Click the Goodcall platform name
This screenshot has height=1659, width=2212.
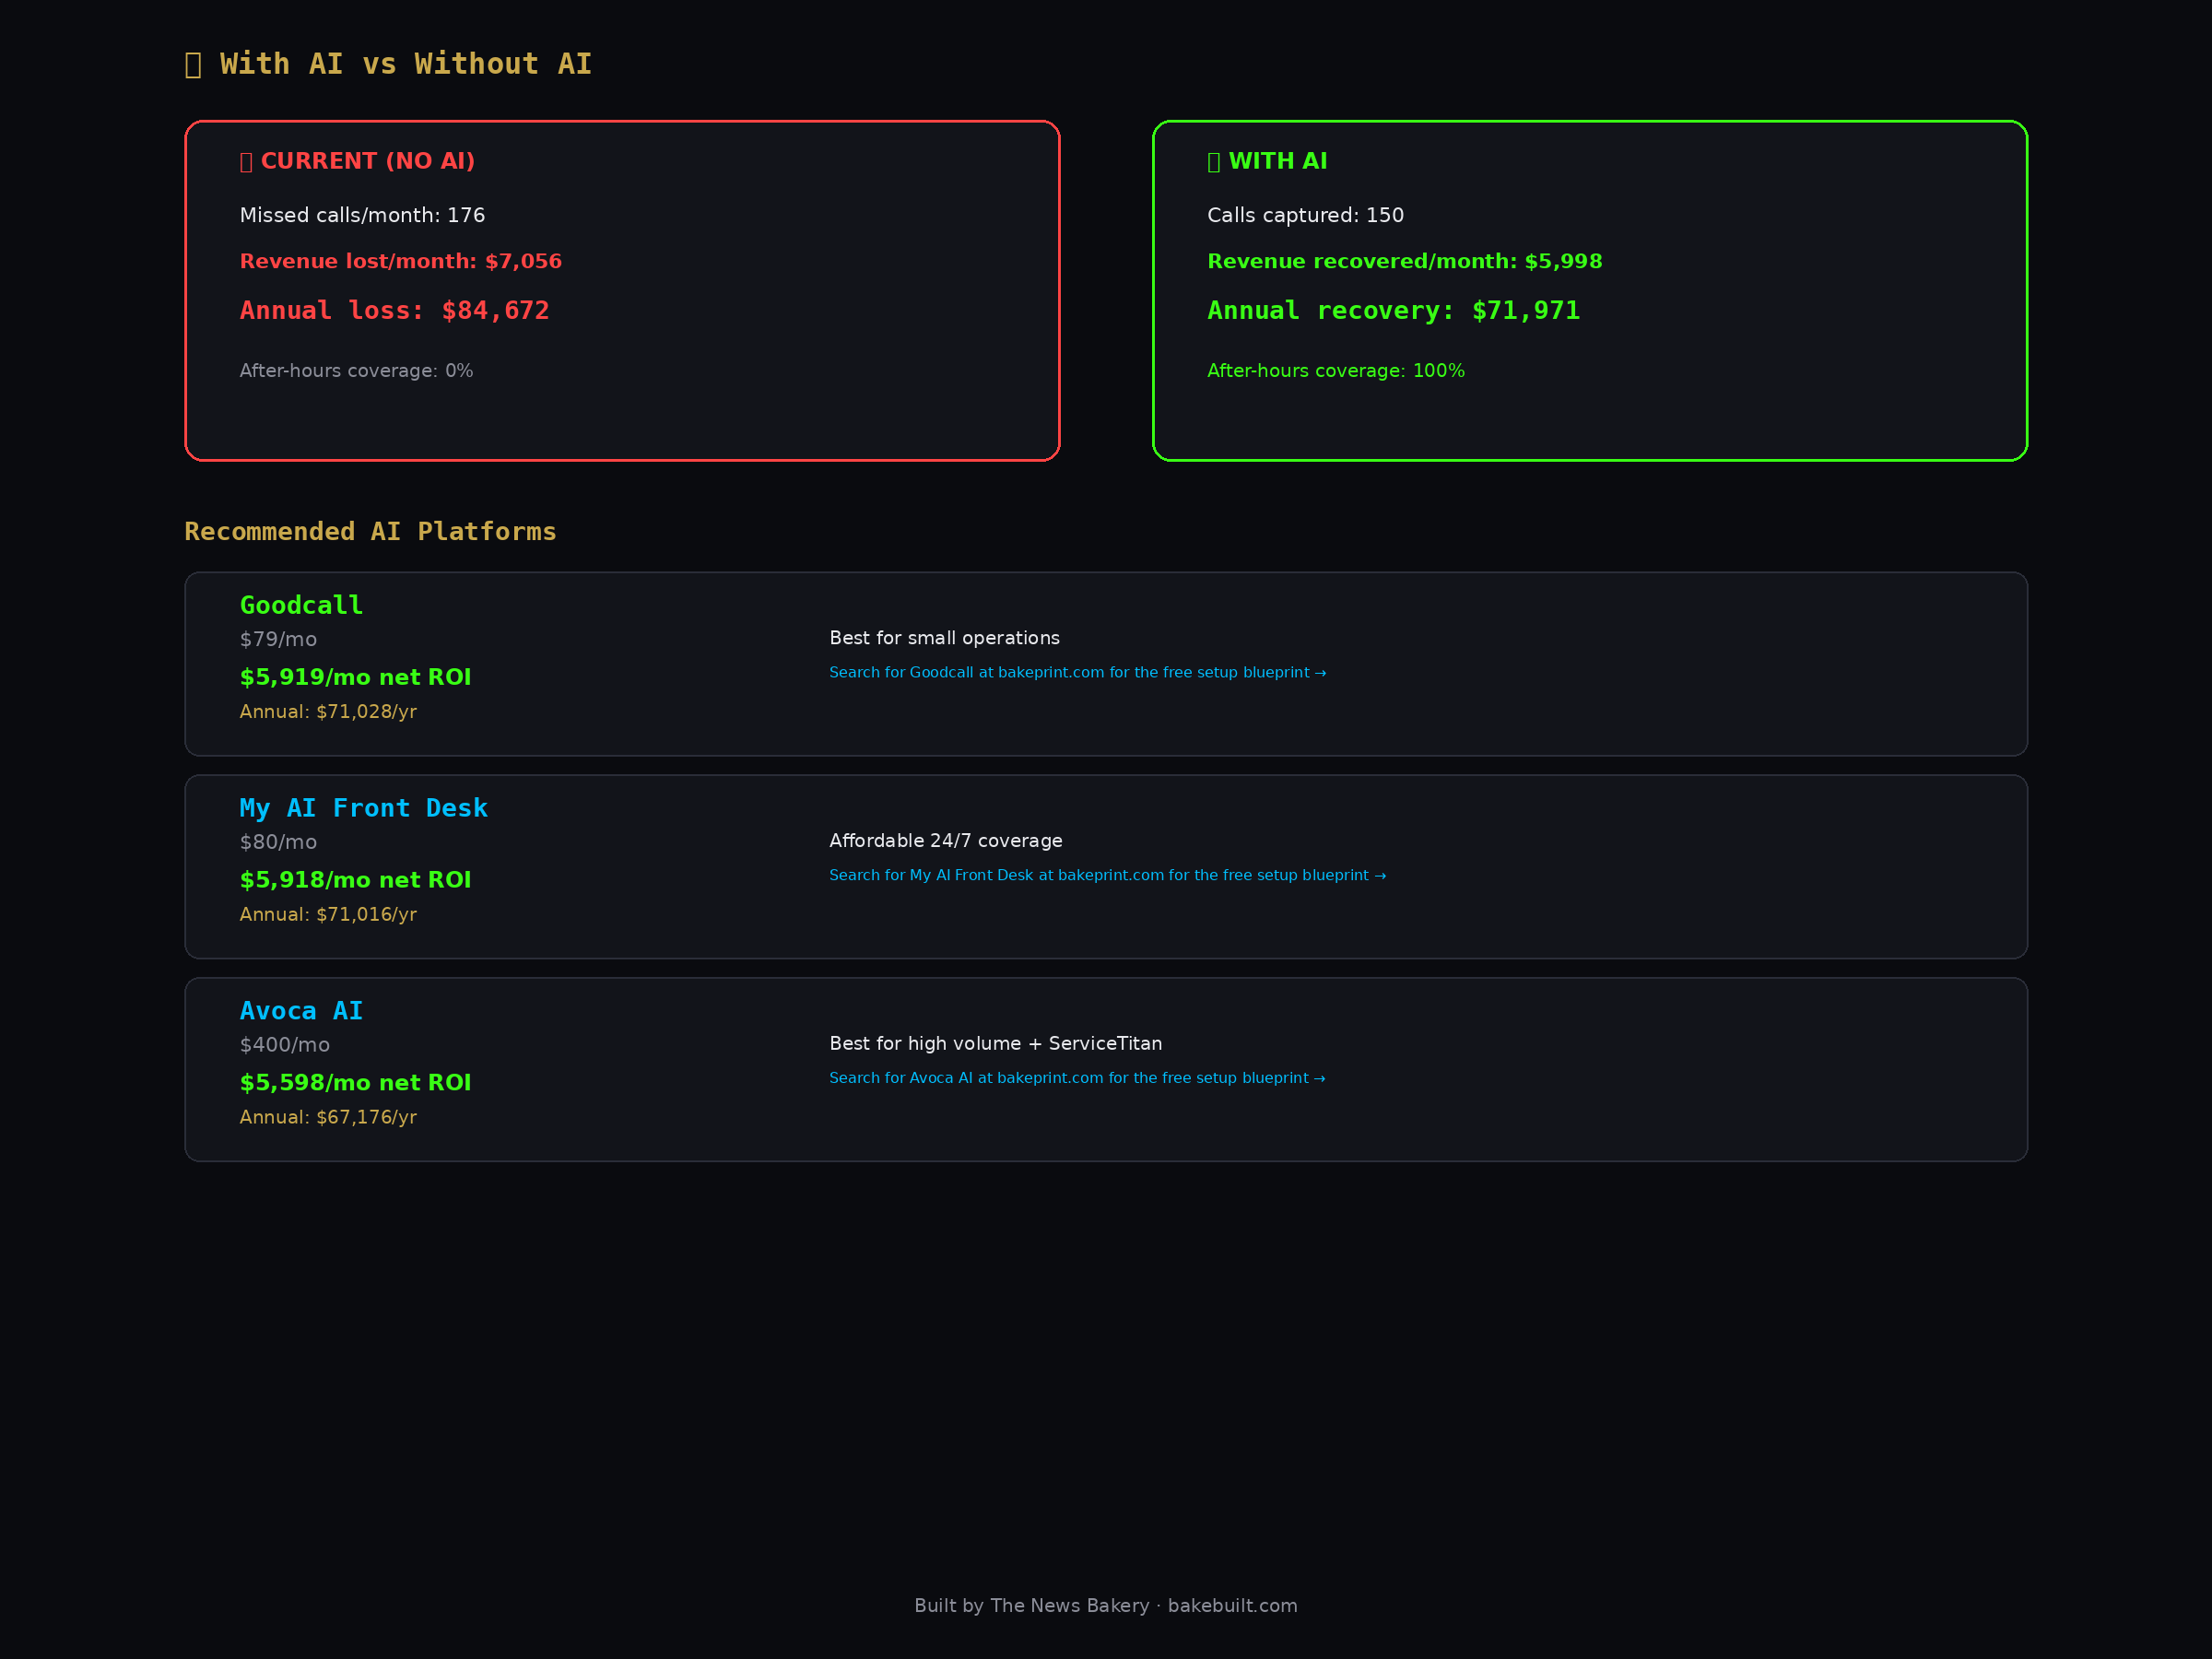tap(301, 605)
